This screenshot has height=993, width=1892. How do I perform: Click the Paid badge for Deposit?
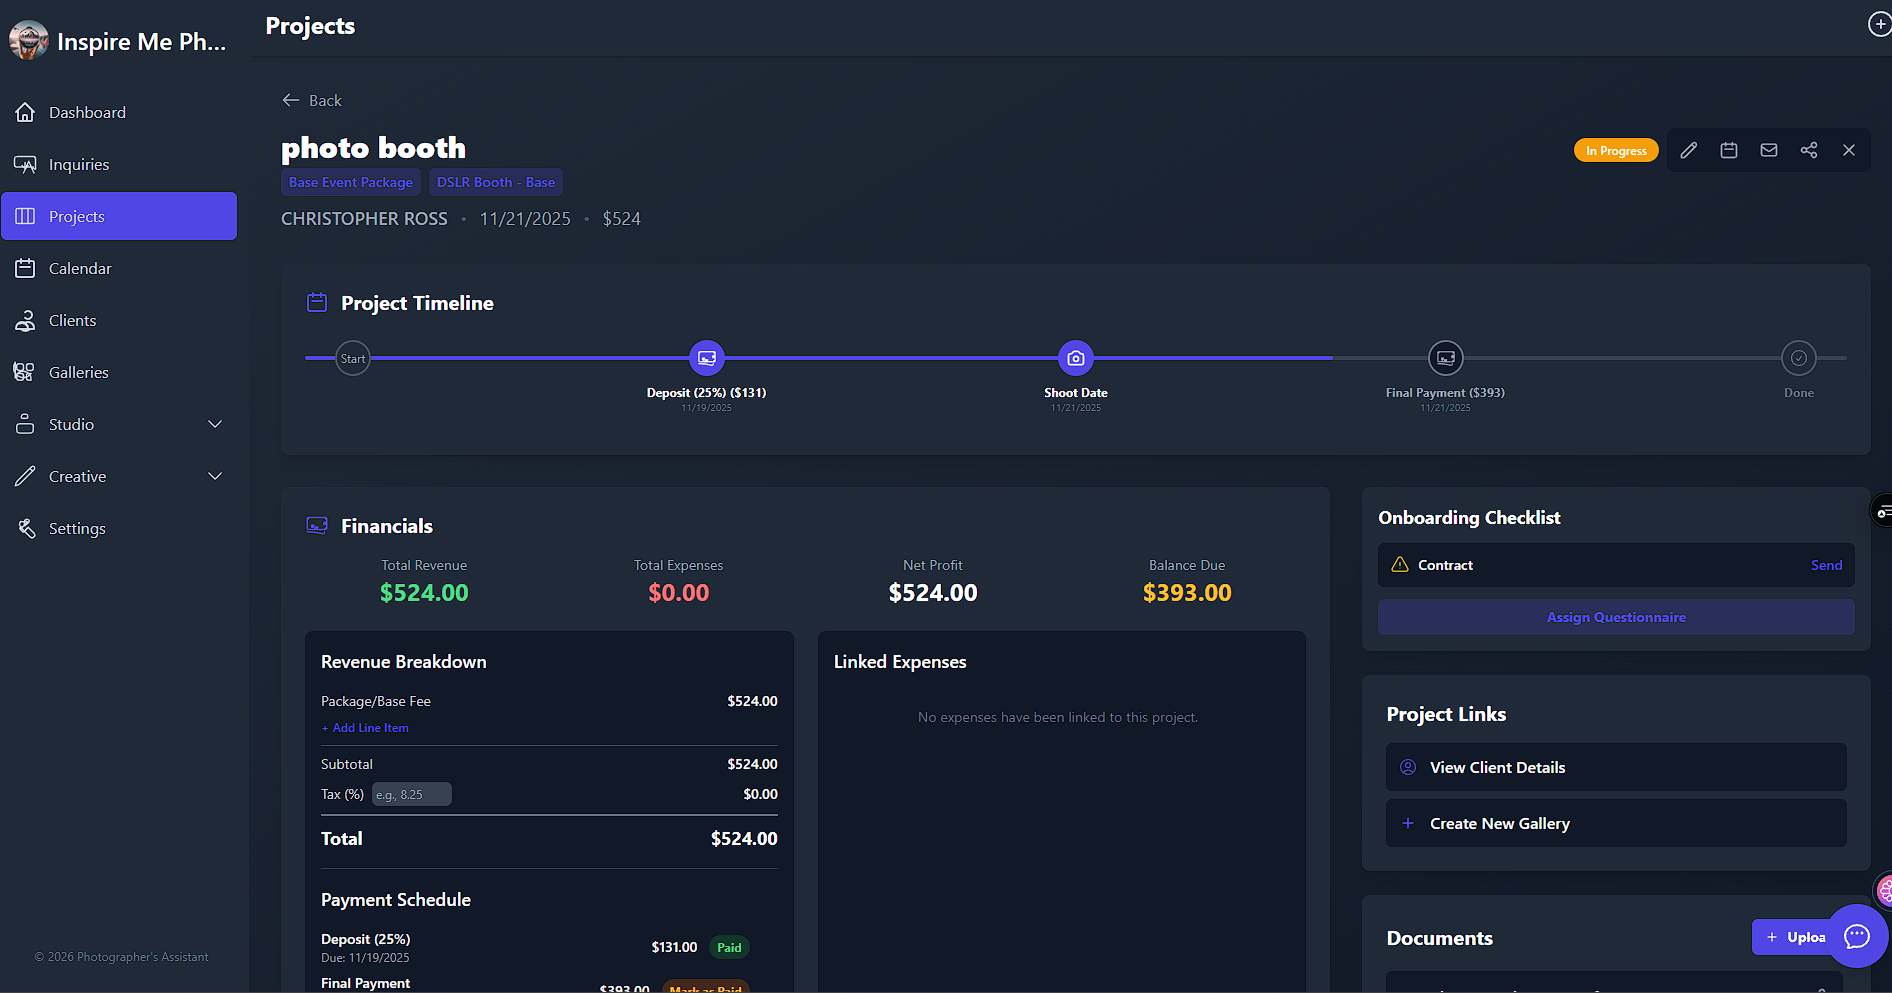tap(729, 947)
